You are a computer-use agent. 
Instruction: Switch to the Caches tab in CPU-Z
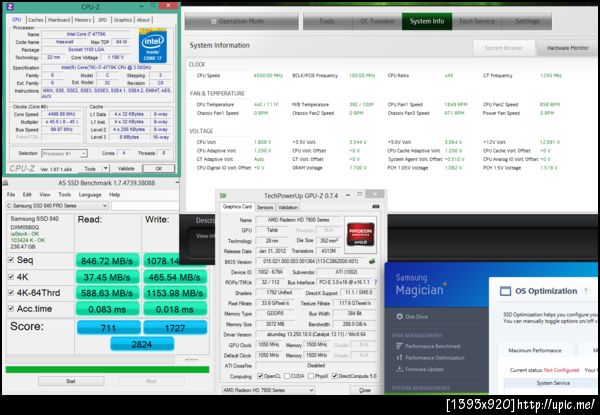[36, 20]
